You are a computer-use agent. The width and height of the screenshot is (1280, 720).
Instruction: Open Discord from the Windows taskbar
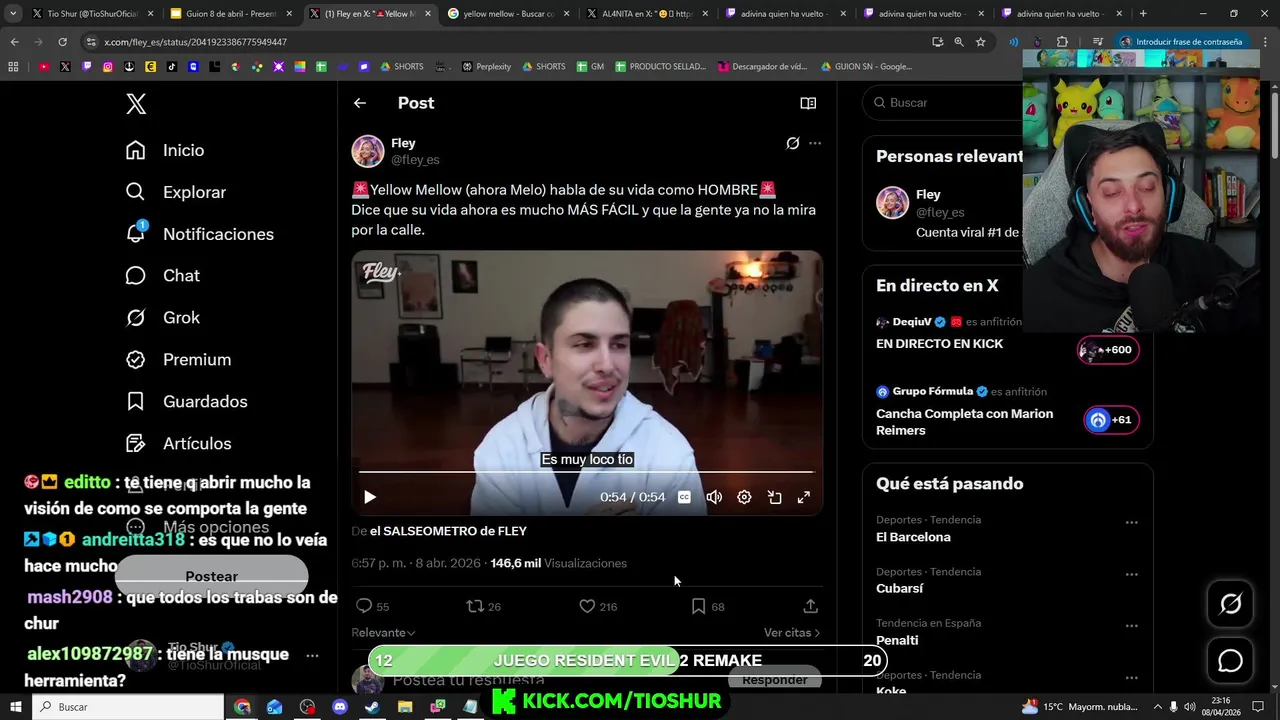point(339,707)
